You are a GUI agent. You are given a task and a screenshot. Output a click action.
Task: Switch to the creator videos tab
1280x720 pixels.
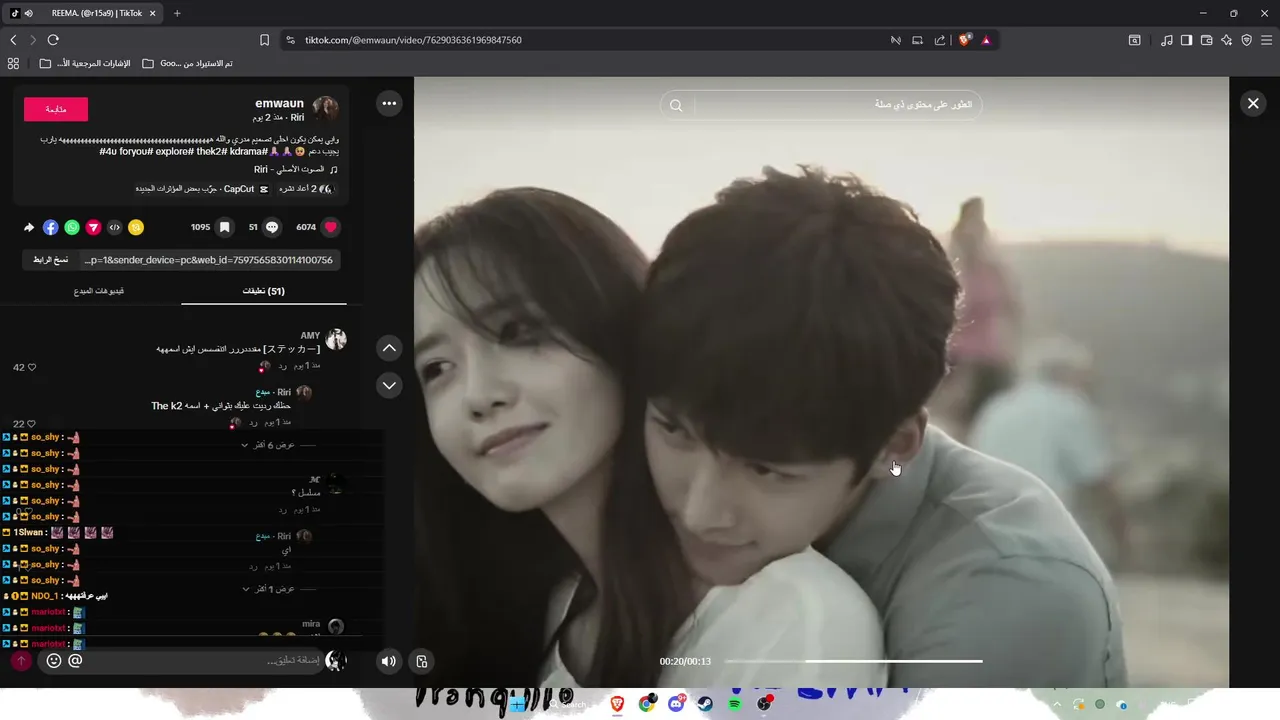pyautogui.click(x=99, y=291)
